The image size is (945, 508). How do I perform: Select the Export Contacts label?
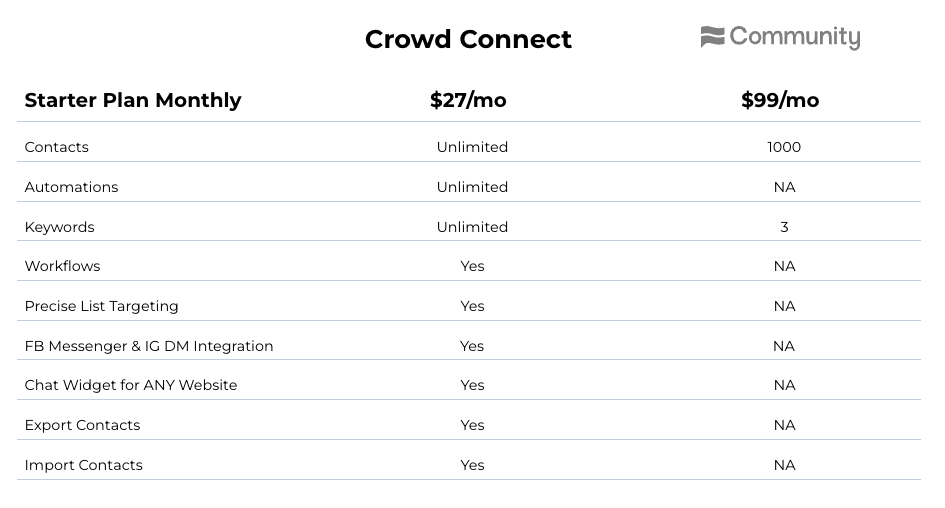tap(83, 425)
